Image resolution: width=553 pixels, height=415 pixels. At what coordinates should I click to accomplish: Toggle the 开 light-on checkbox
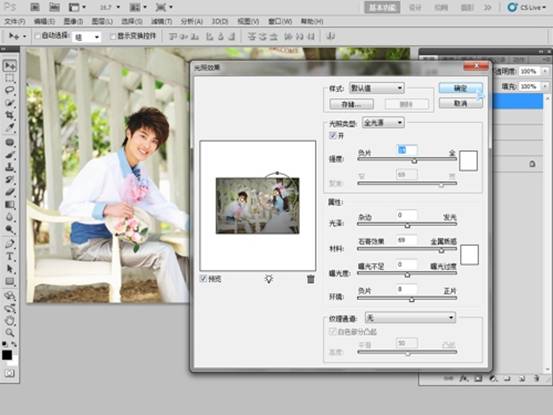tap(333, 135)
